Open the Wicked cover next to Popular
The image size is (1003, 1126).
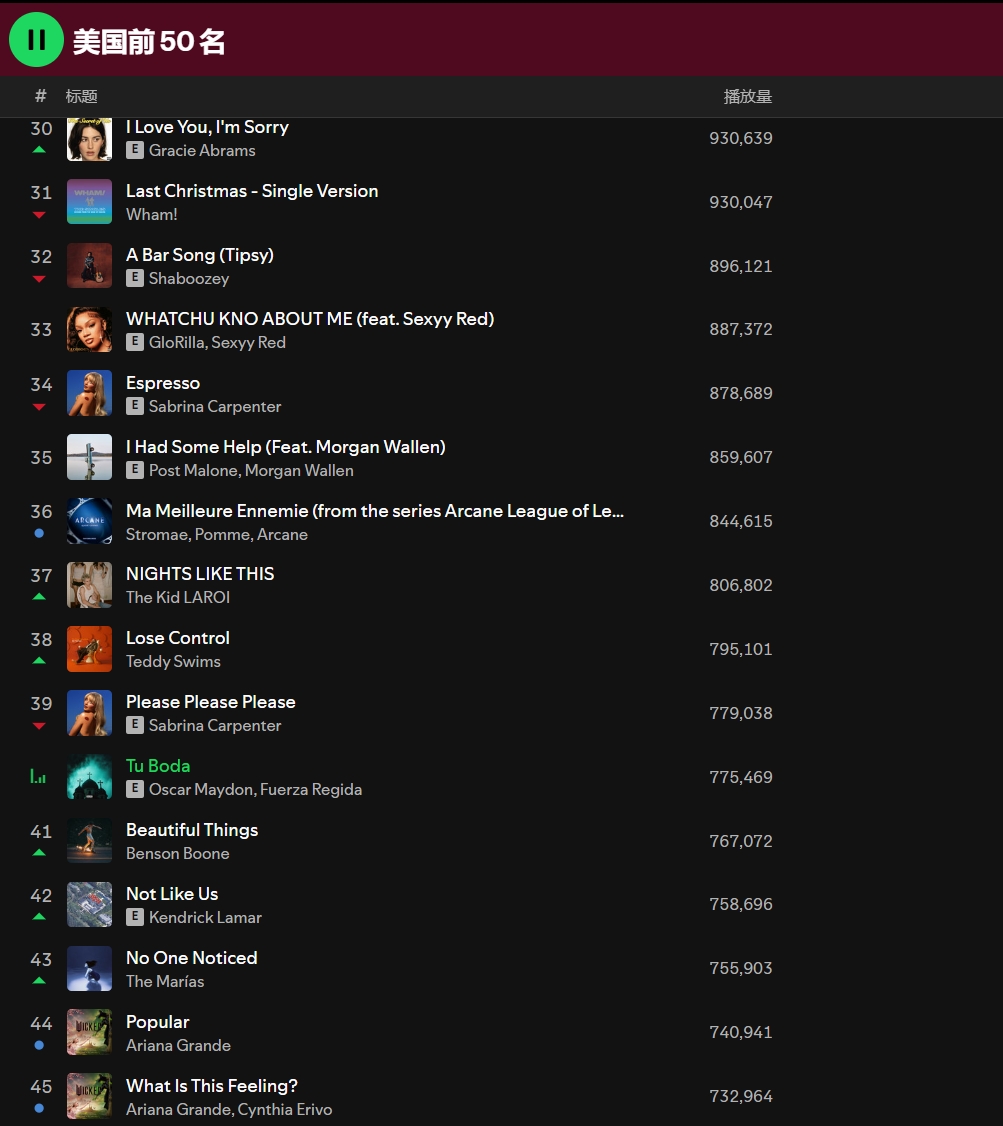pyautogui.click(x=90, y=1032)
